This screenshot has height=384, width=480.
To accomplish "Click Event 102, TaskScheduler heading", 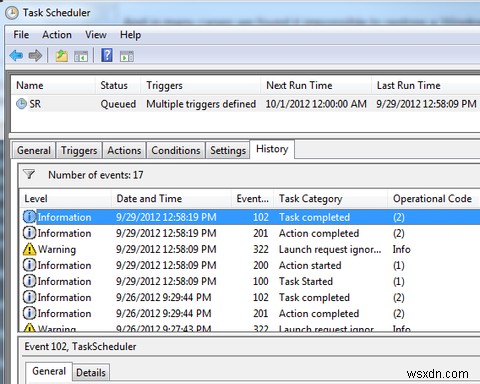I will click(80, 346).
